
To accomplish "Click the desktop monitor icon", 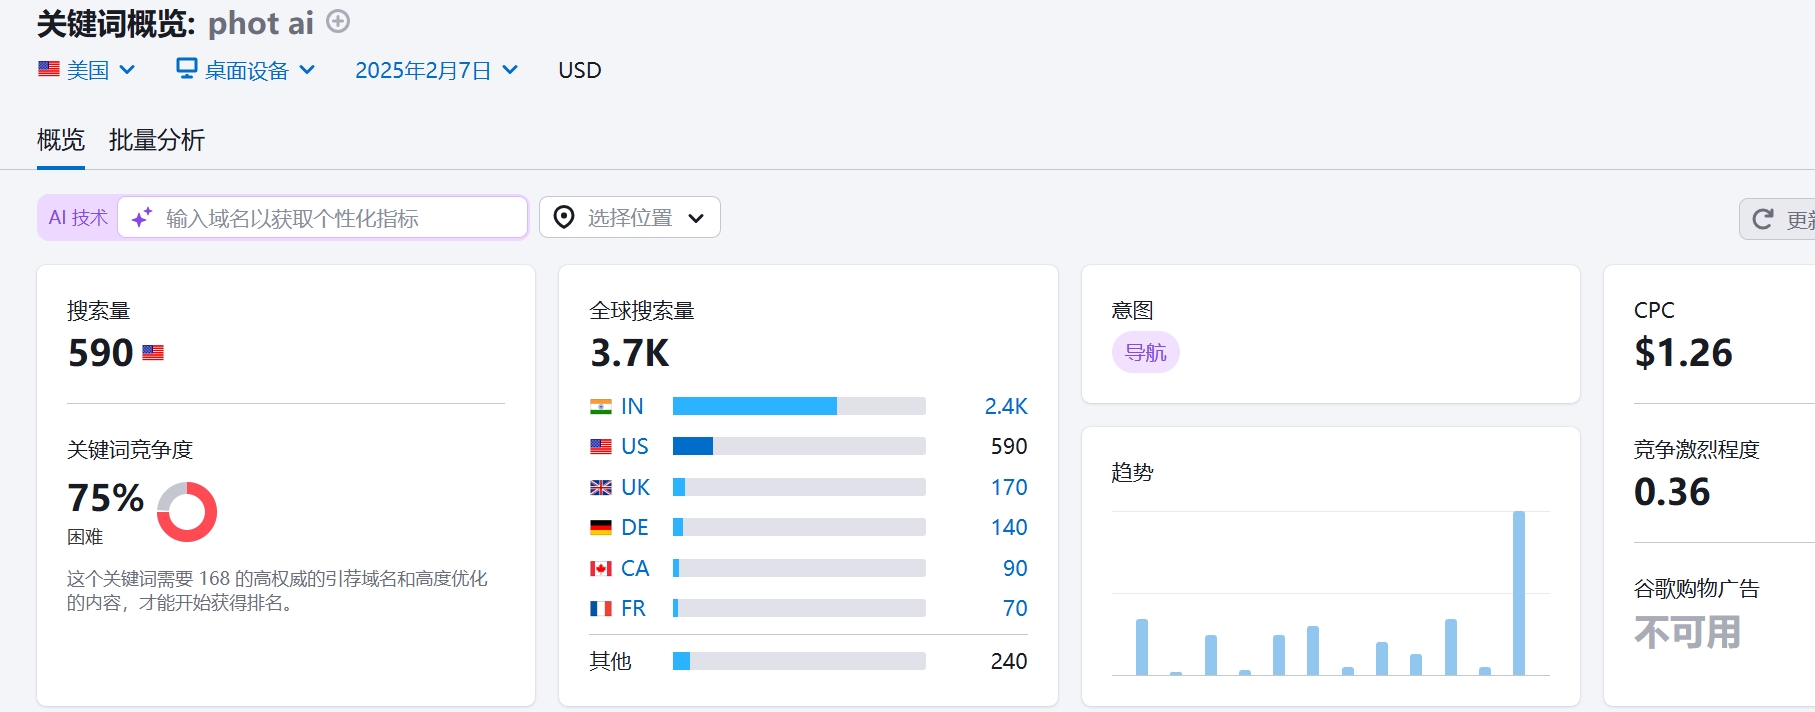I will pos(186,69).
